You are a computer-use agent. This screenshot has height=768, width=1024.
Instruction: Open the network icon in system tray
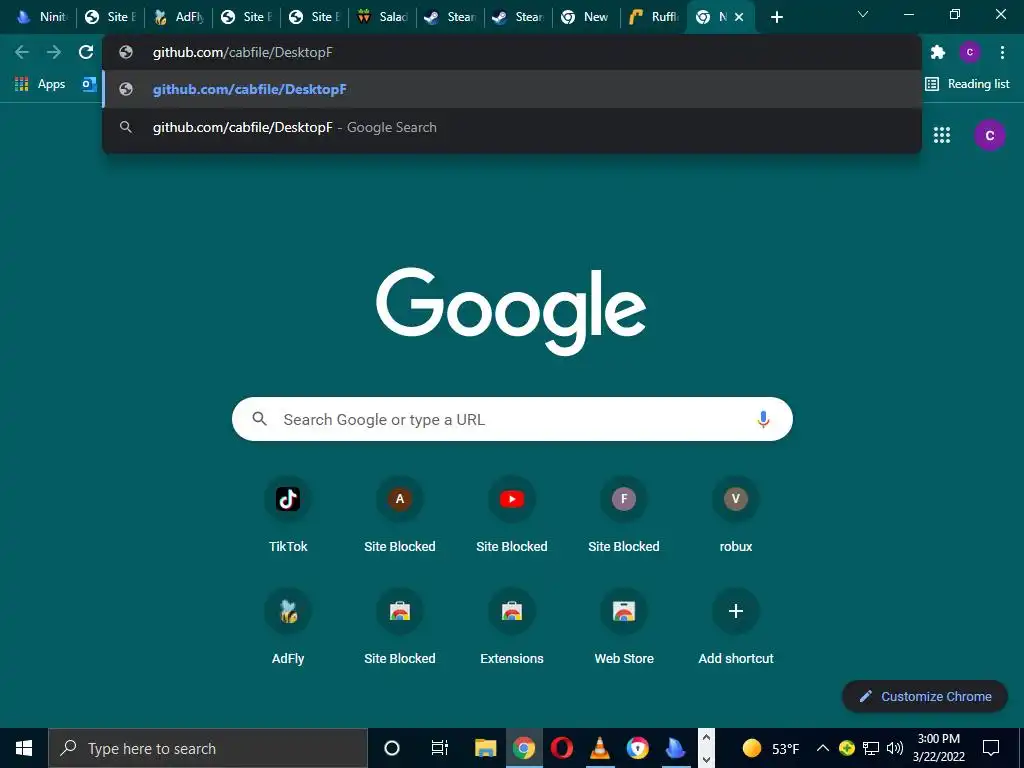pyautogui.click(x=871, y=748)
